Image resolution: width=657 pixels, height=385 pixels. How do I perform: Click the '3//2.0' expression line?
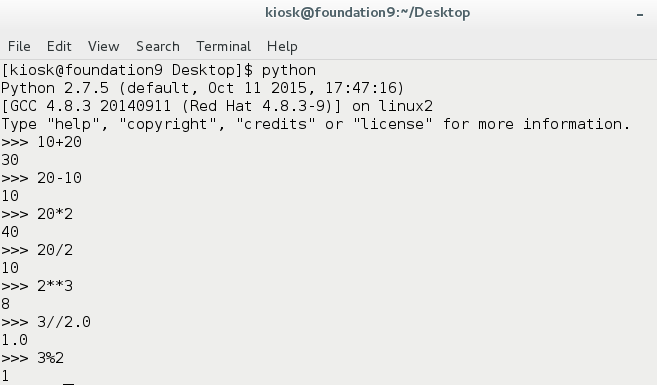click(46, 322)
